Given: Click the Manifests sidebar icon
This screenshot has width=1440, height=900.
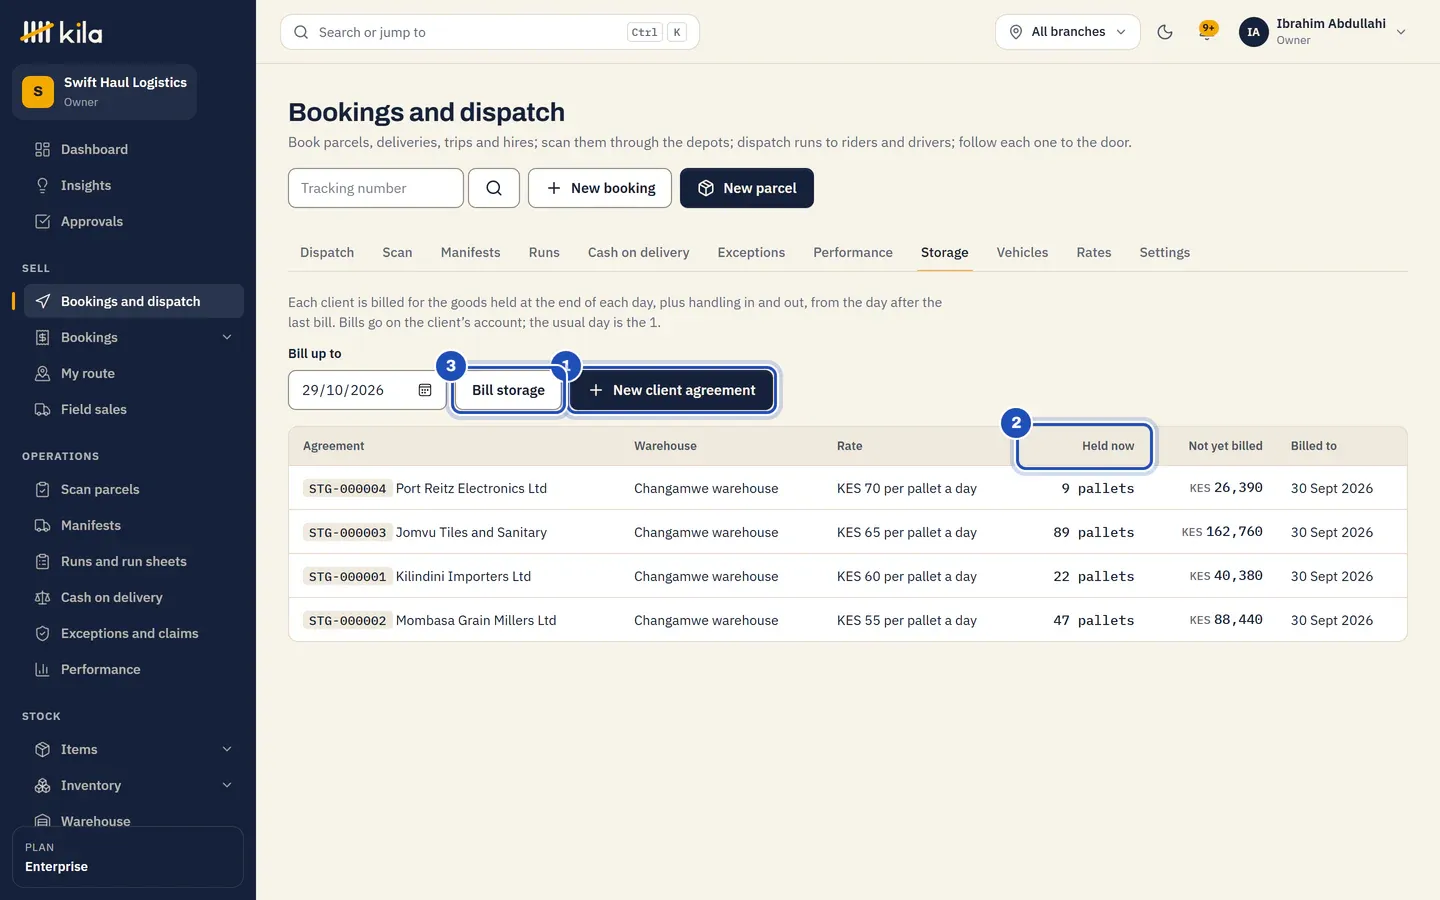Looking at the screenshot, I should 42,525.
